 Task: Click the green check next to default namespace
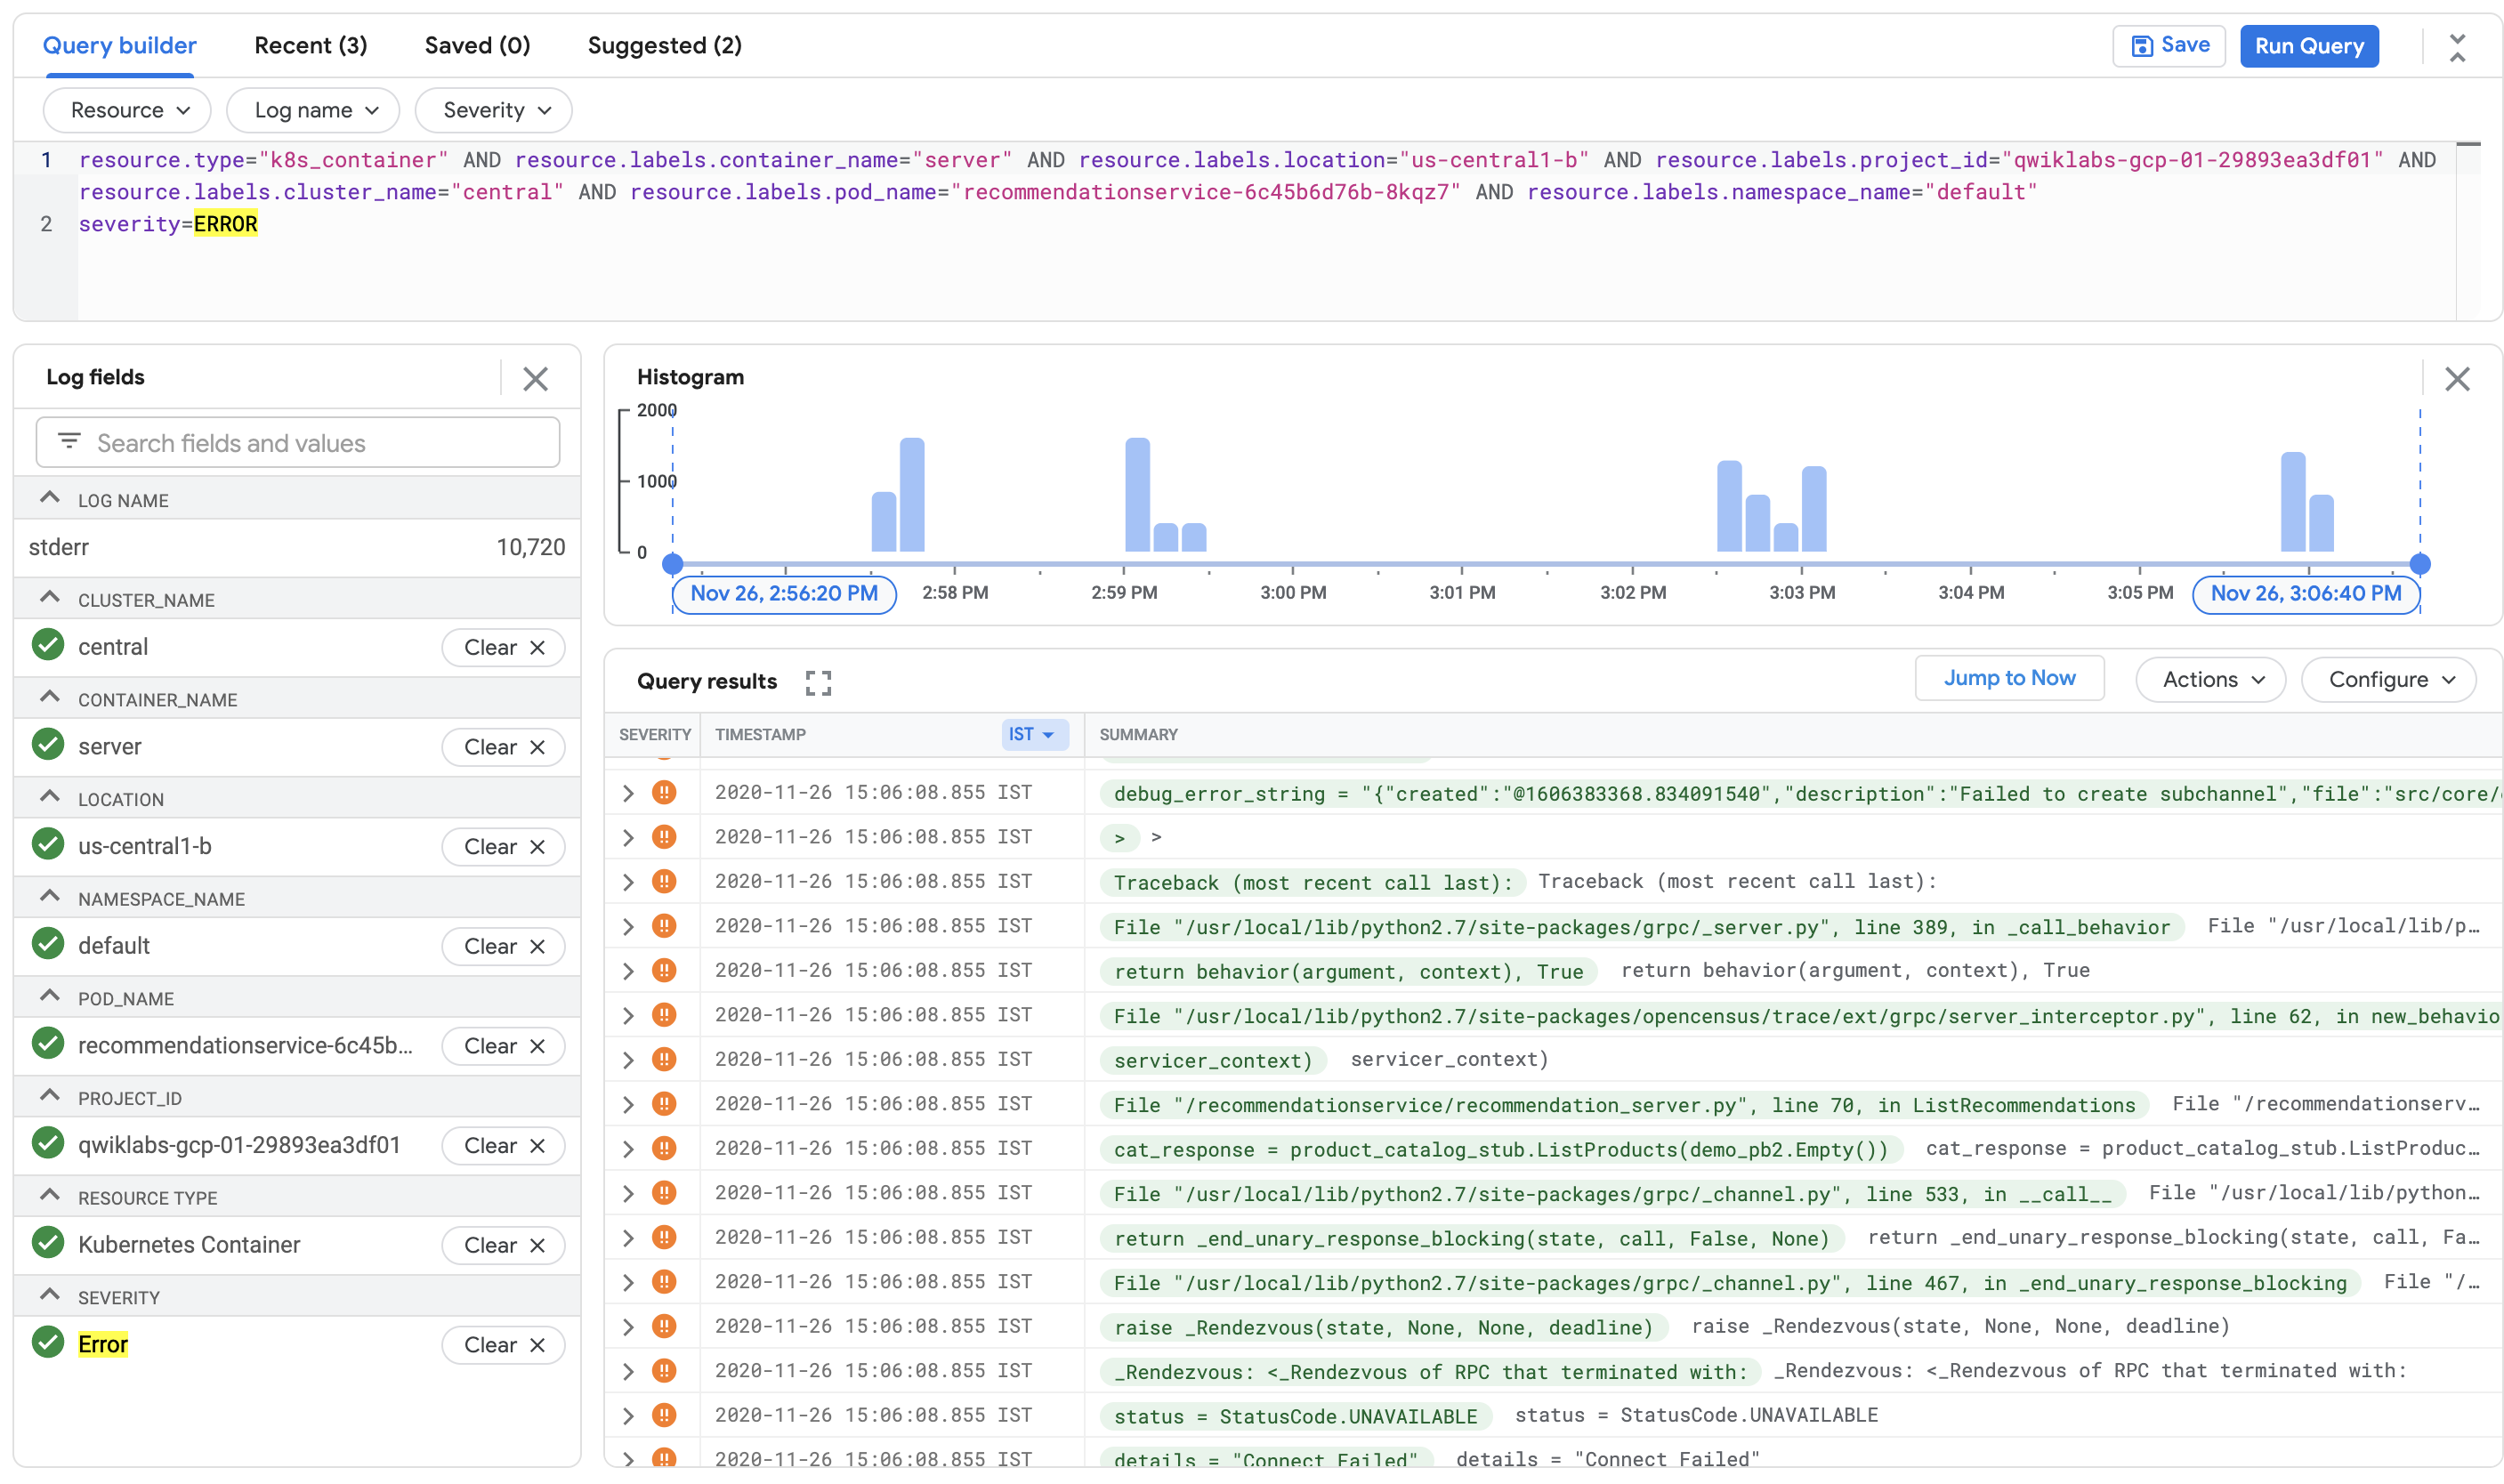click(x=48, y=944)
